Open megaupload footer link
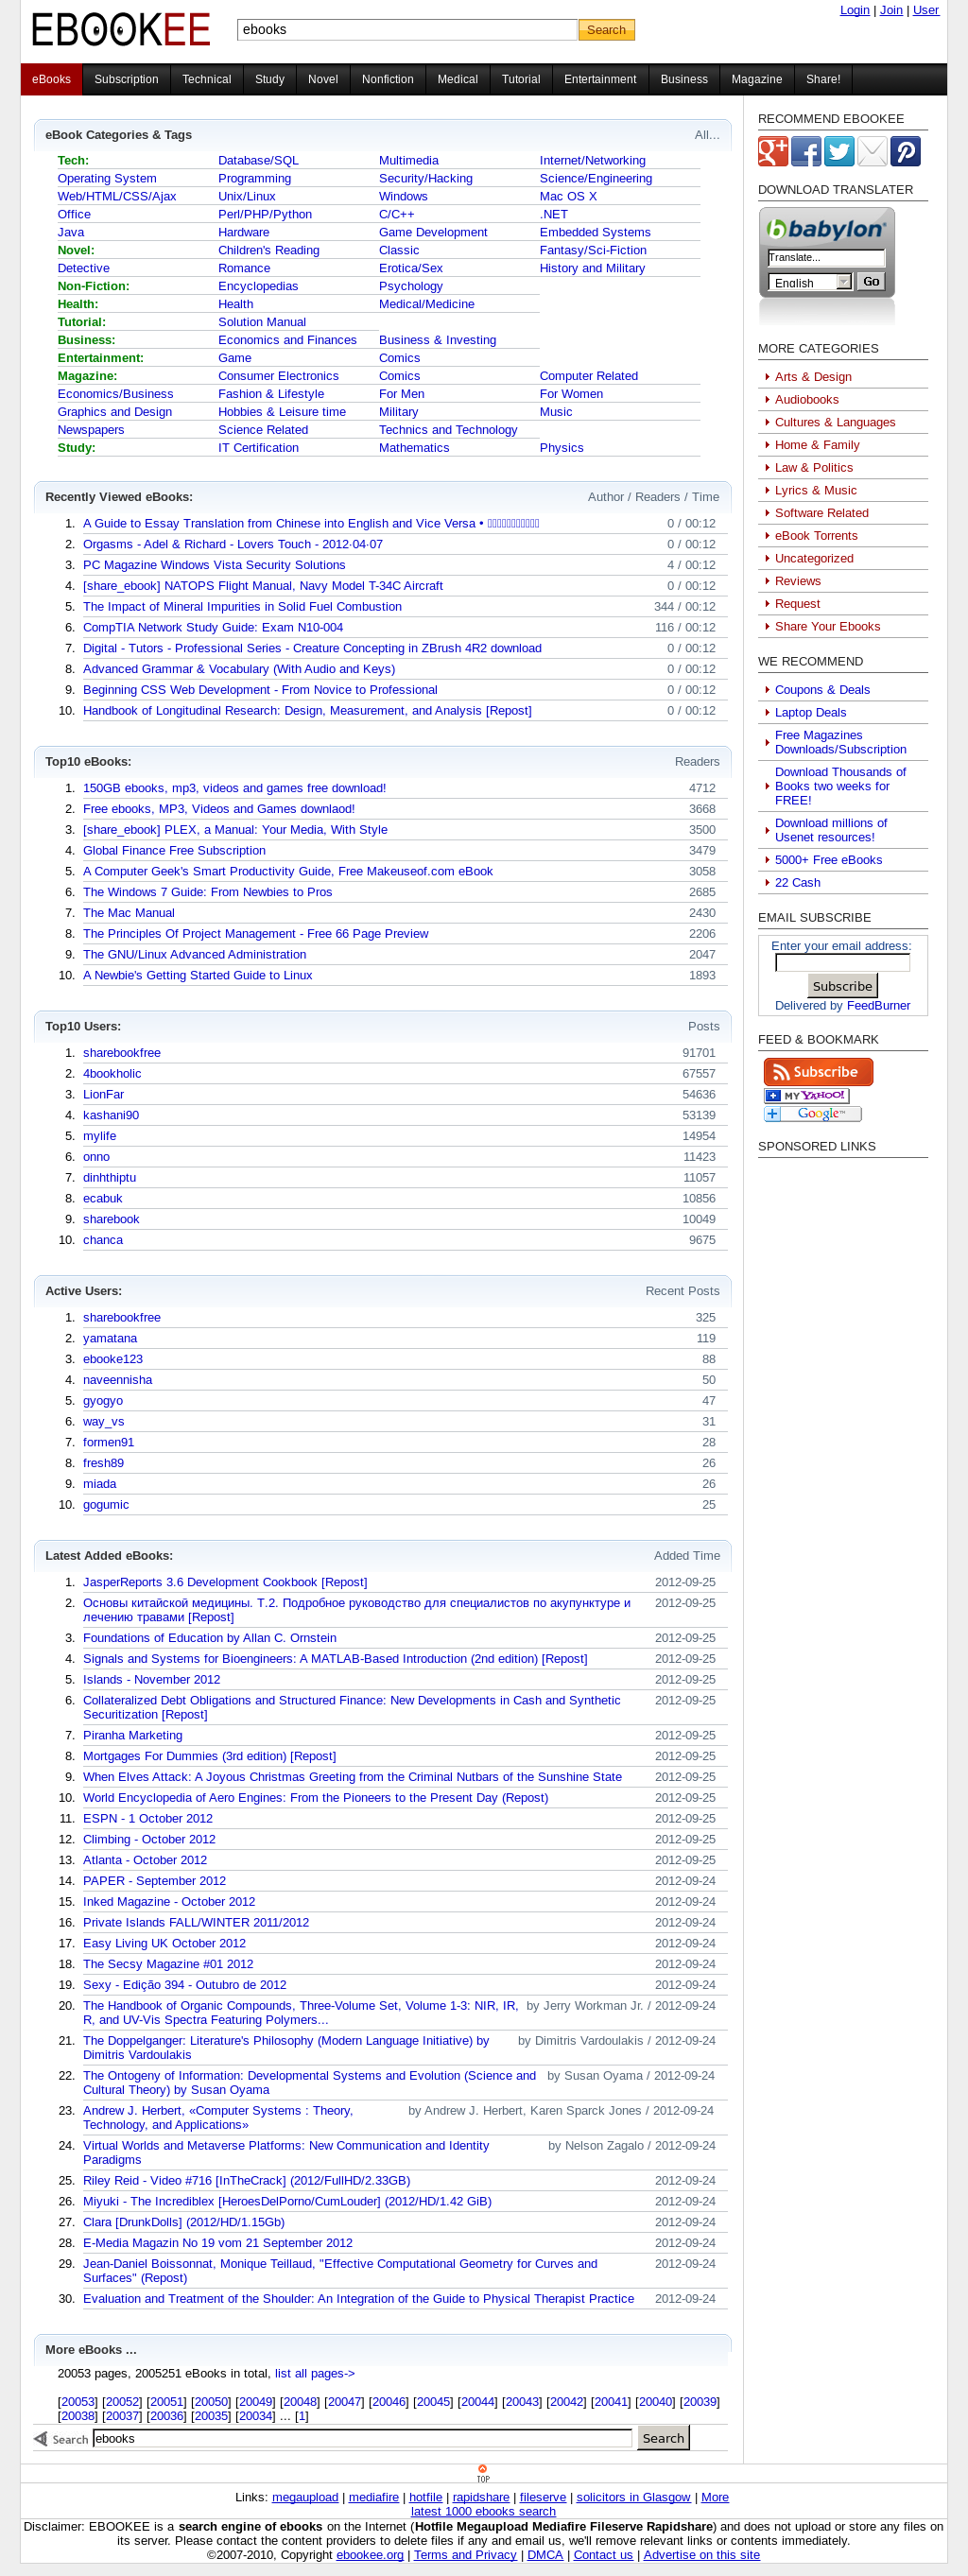Screen dimensions: 968x2576 [x=305, y=2497]
